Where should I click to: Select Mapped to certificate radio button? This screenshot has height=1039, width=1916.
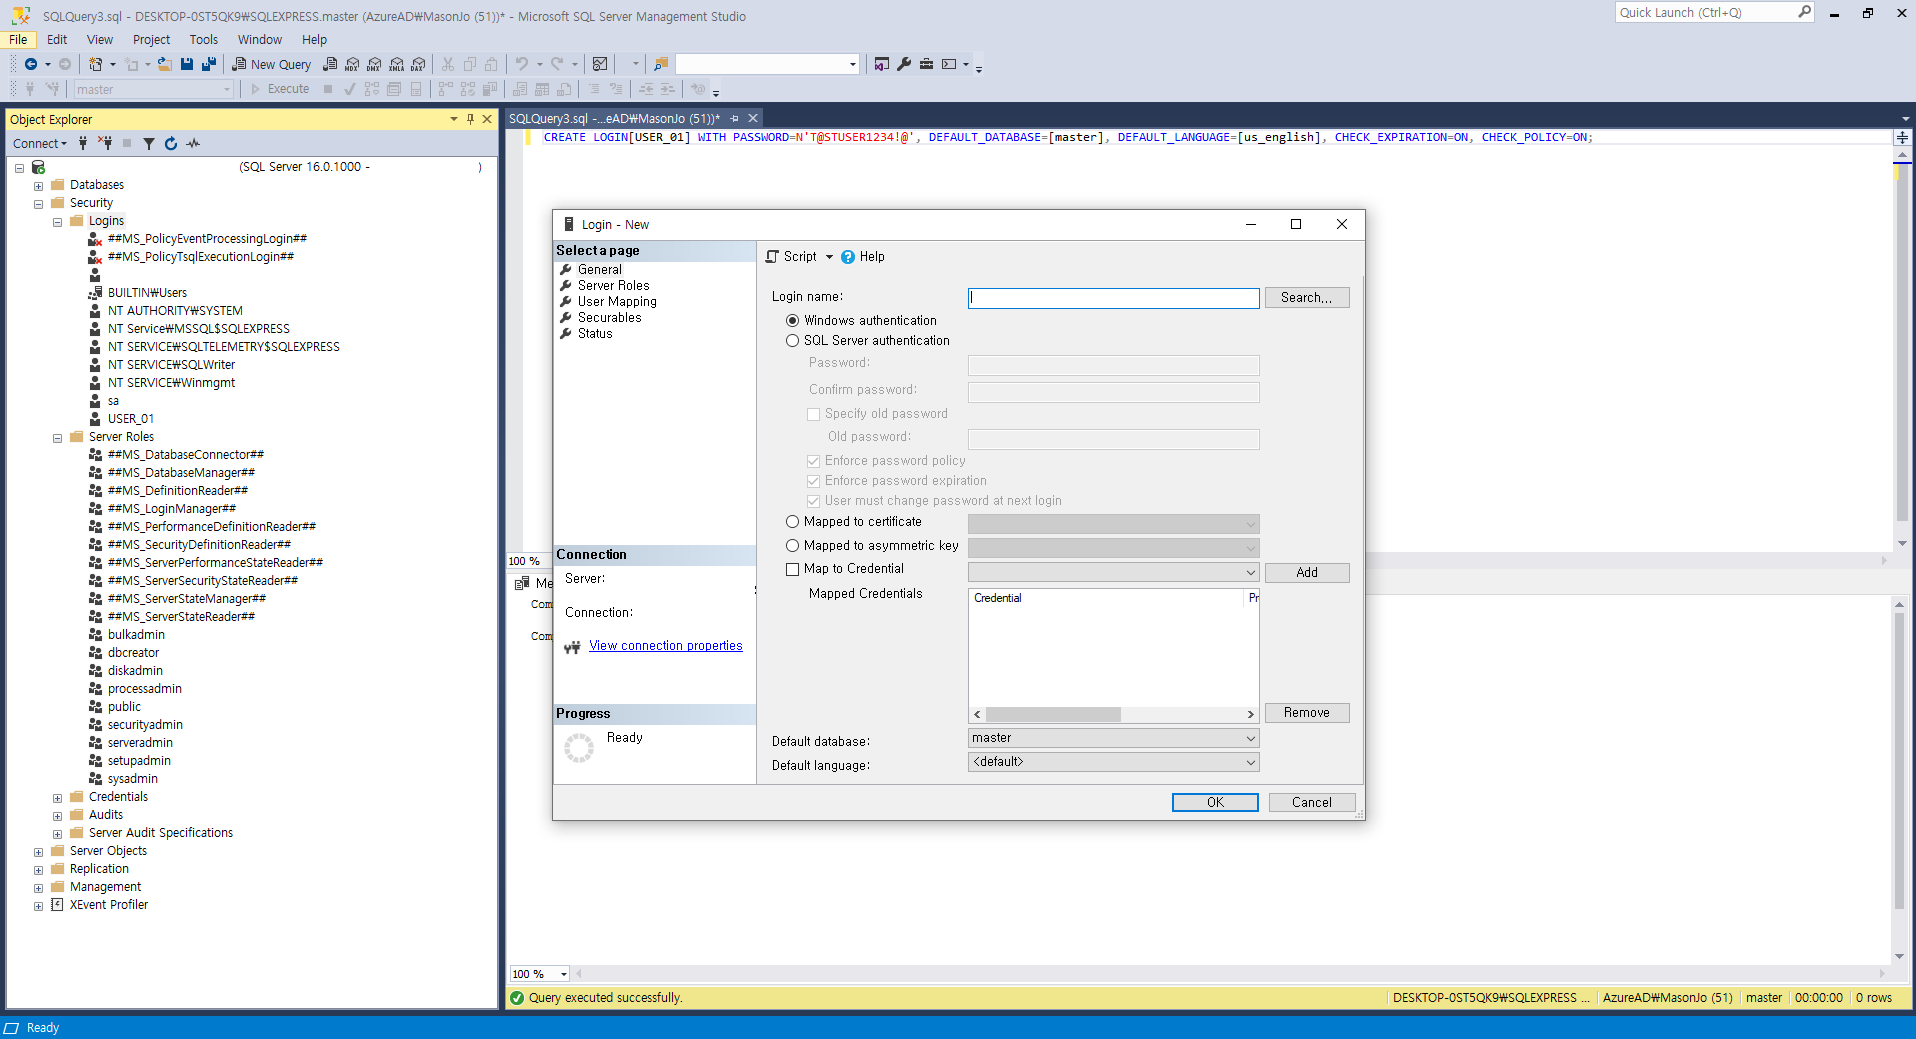click(793, 522)
